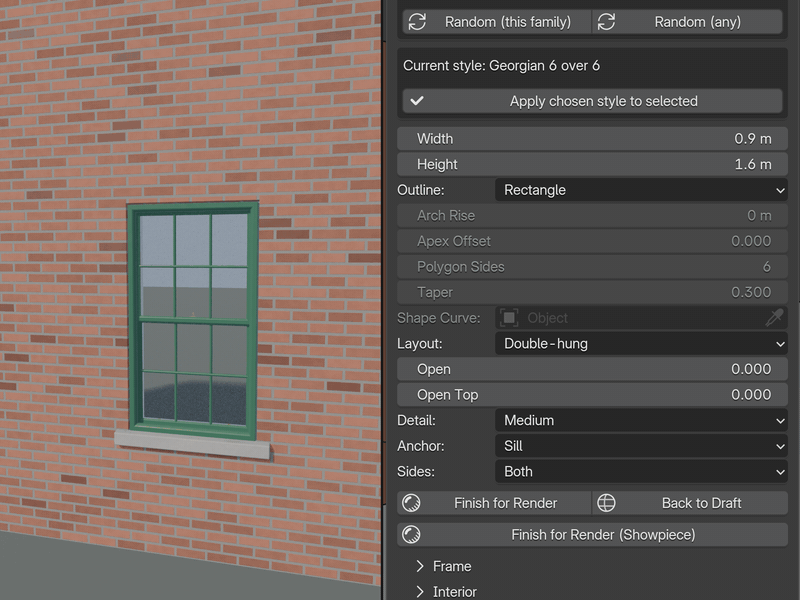Click the Random (any) button

[x=687, y=22]
